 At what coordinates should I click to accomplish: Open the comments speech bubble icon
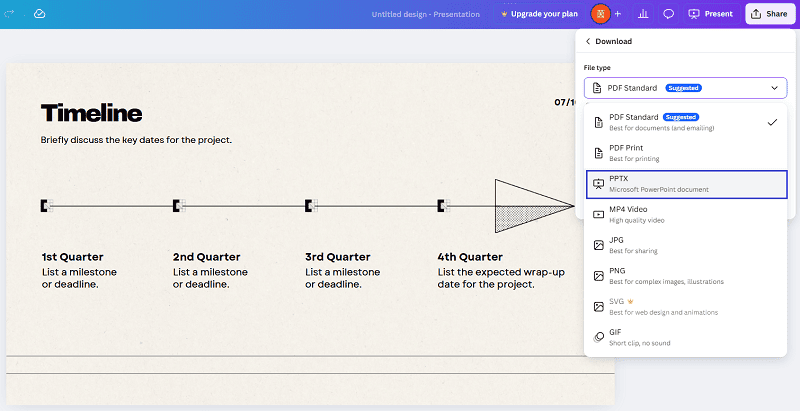coord(668,14)
